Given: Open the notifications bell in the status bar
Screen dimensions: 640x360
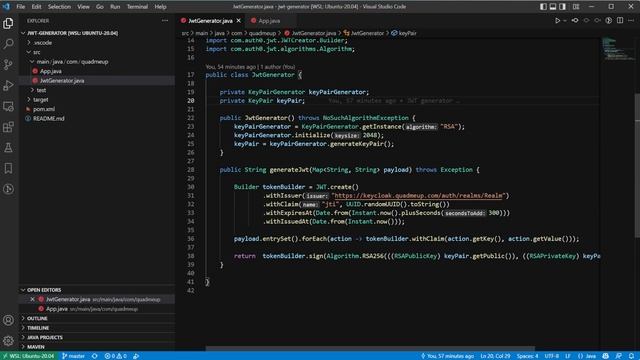Looking at the screenshot, I should 631,356.
